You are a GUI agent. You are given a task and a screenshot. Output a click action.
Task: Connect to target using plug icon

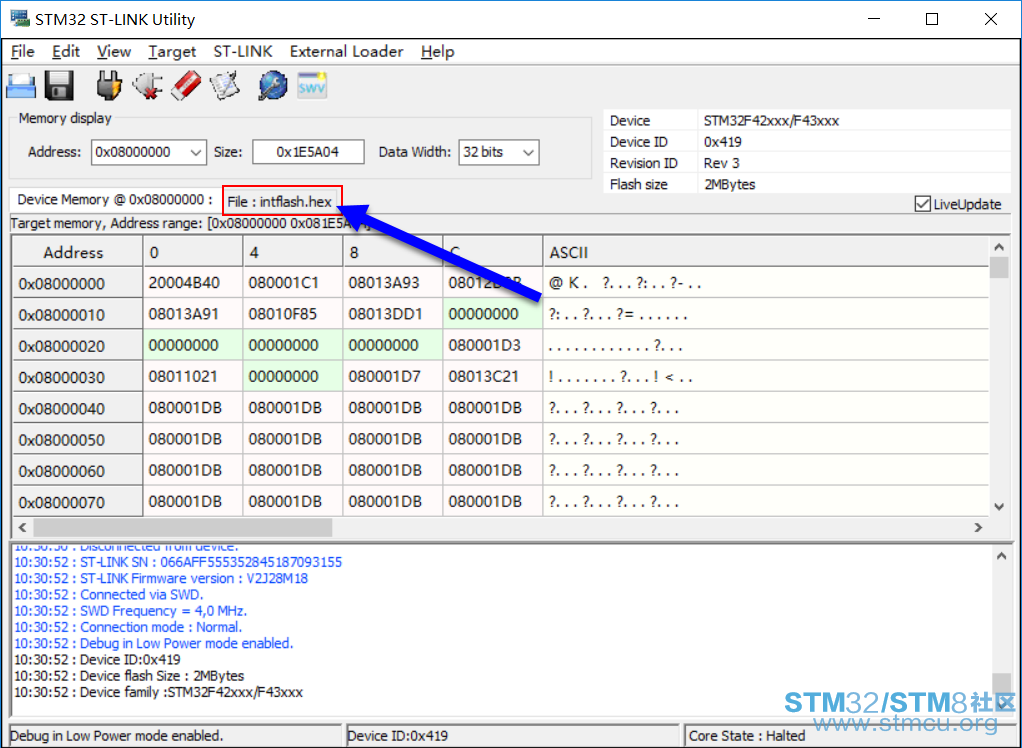point(109,85)
